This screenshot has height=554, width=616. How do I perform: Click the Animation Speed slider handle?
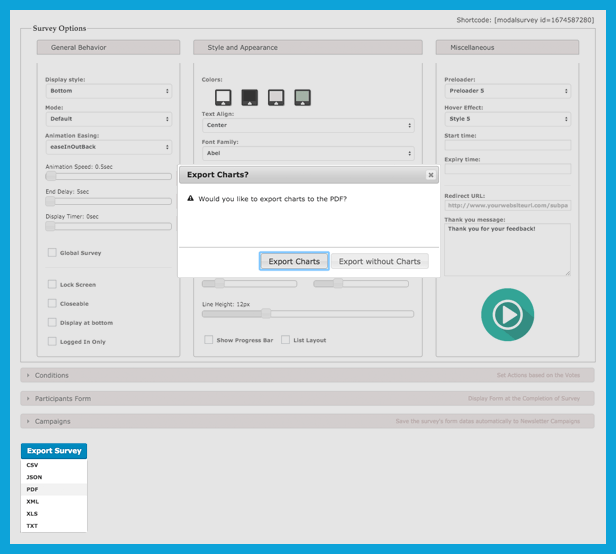[x=51, y=176]
